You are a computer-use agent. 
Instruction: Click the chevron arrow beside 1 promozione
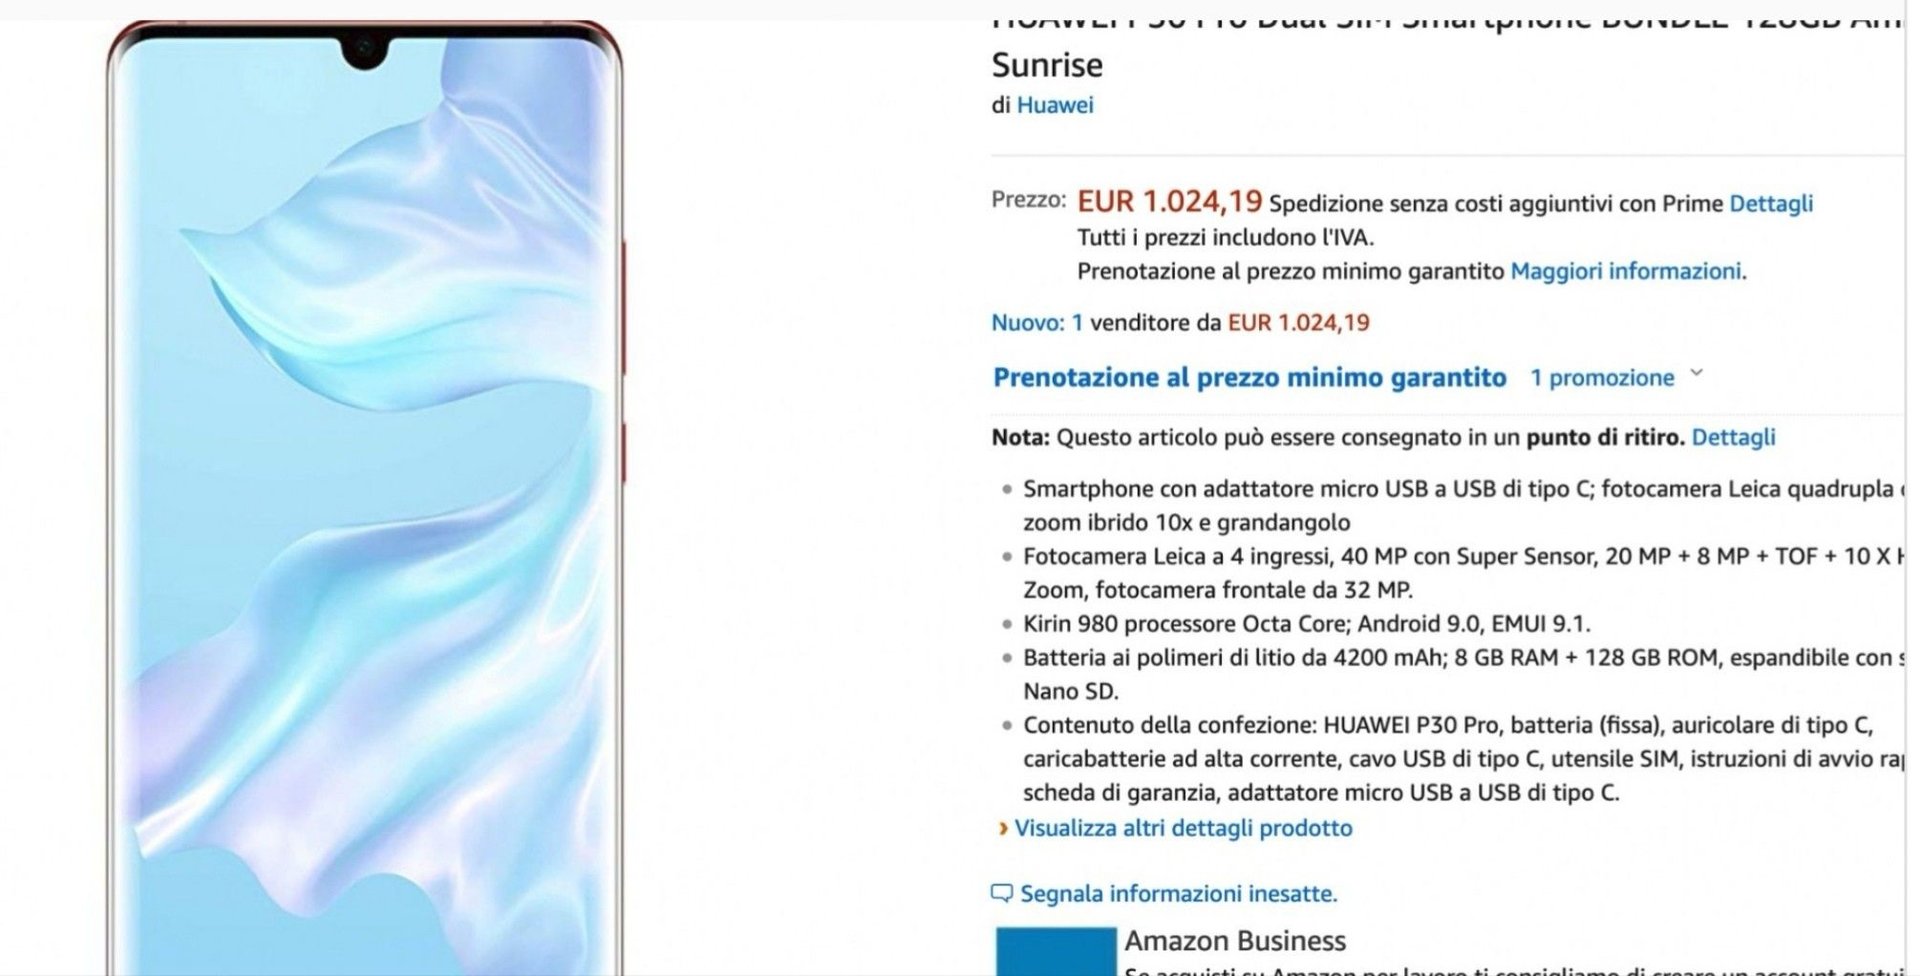(x=1696, y=374)
